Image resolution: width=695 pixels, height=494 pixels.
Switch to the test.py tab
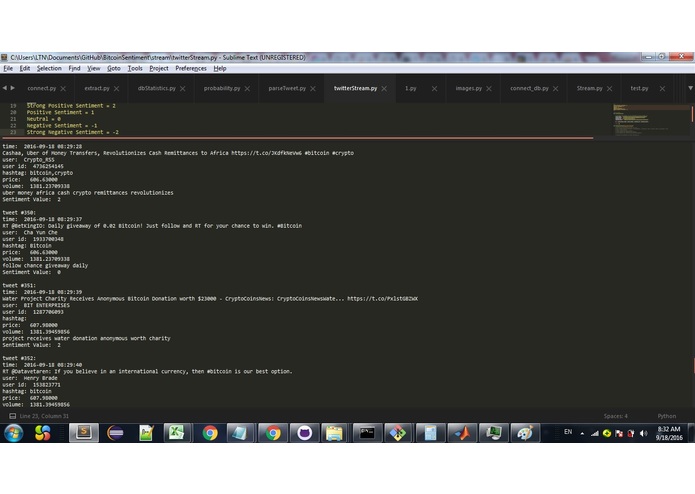pyautogui.click(x=639, y=88)
